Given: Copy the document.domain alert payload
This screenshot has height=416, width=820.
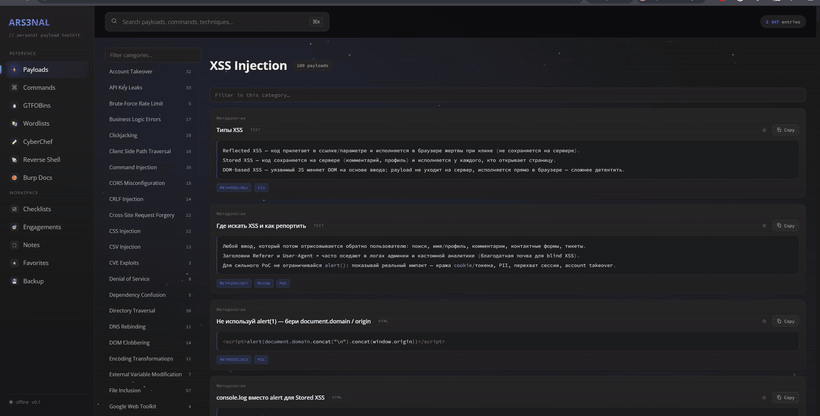Looking at the screenshot, I should pos(785,321).
